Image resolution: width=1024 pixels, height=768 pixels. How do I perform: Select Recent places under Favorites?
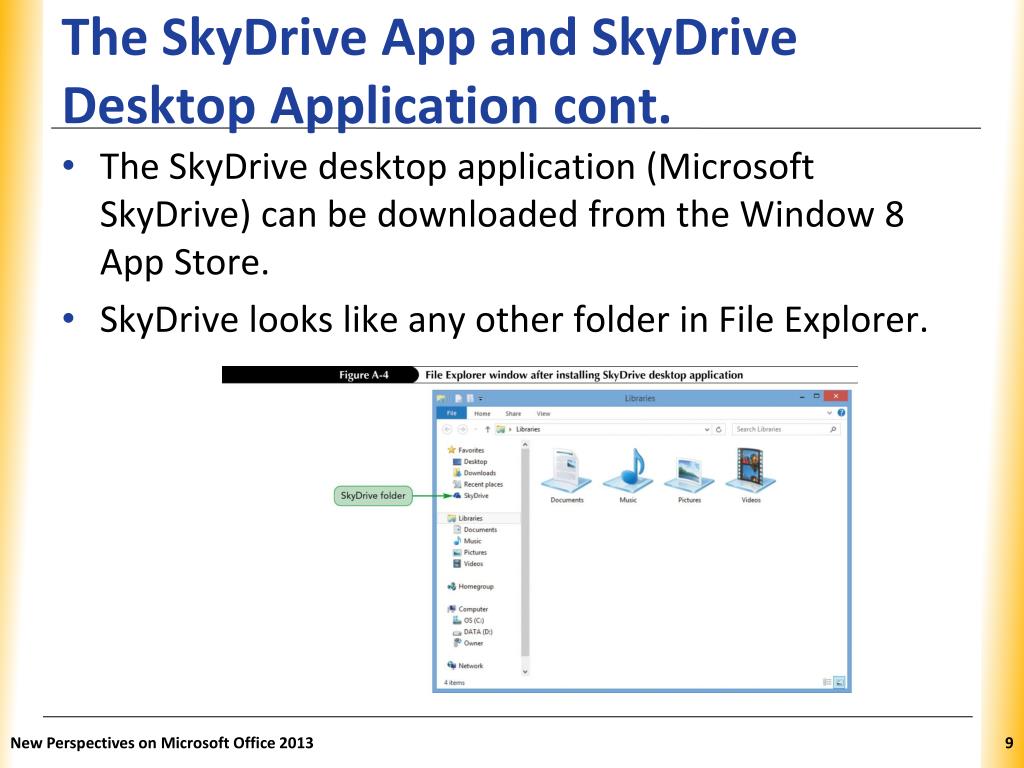click(478, 485)
